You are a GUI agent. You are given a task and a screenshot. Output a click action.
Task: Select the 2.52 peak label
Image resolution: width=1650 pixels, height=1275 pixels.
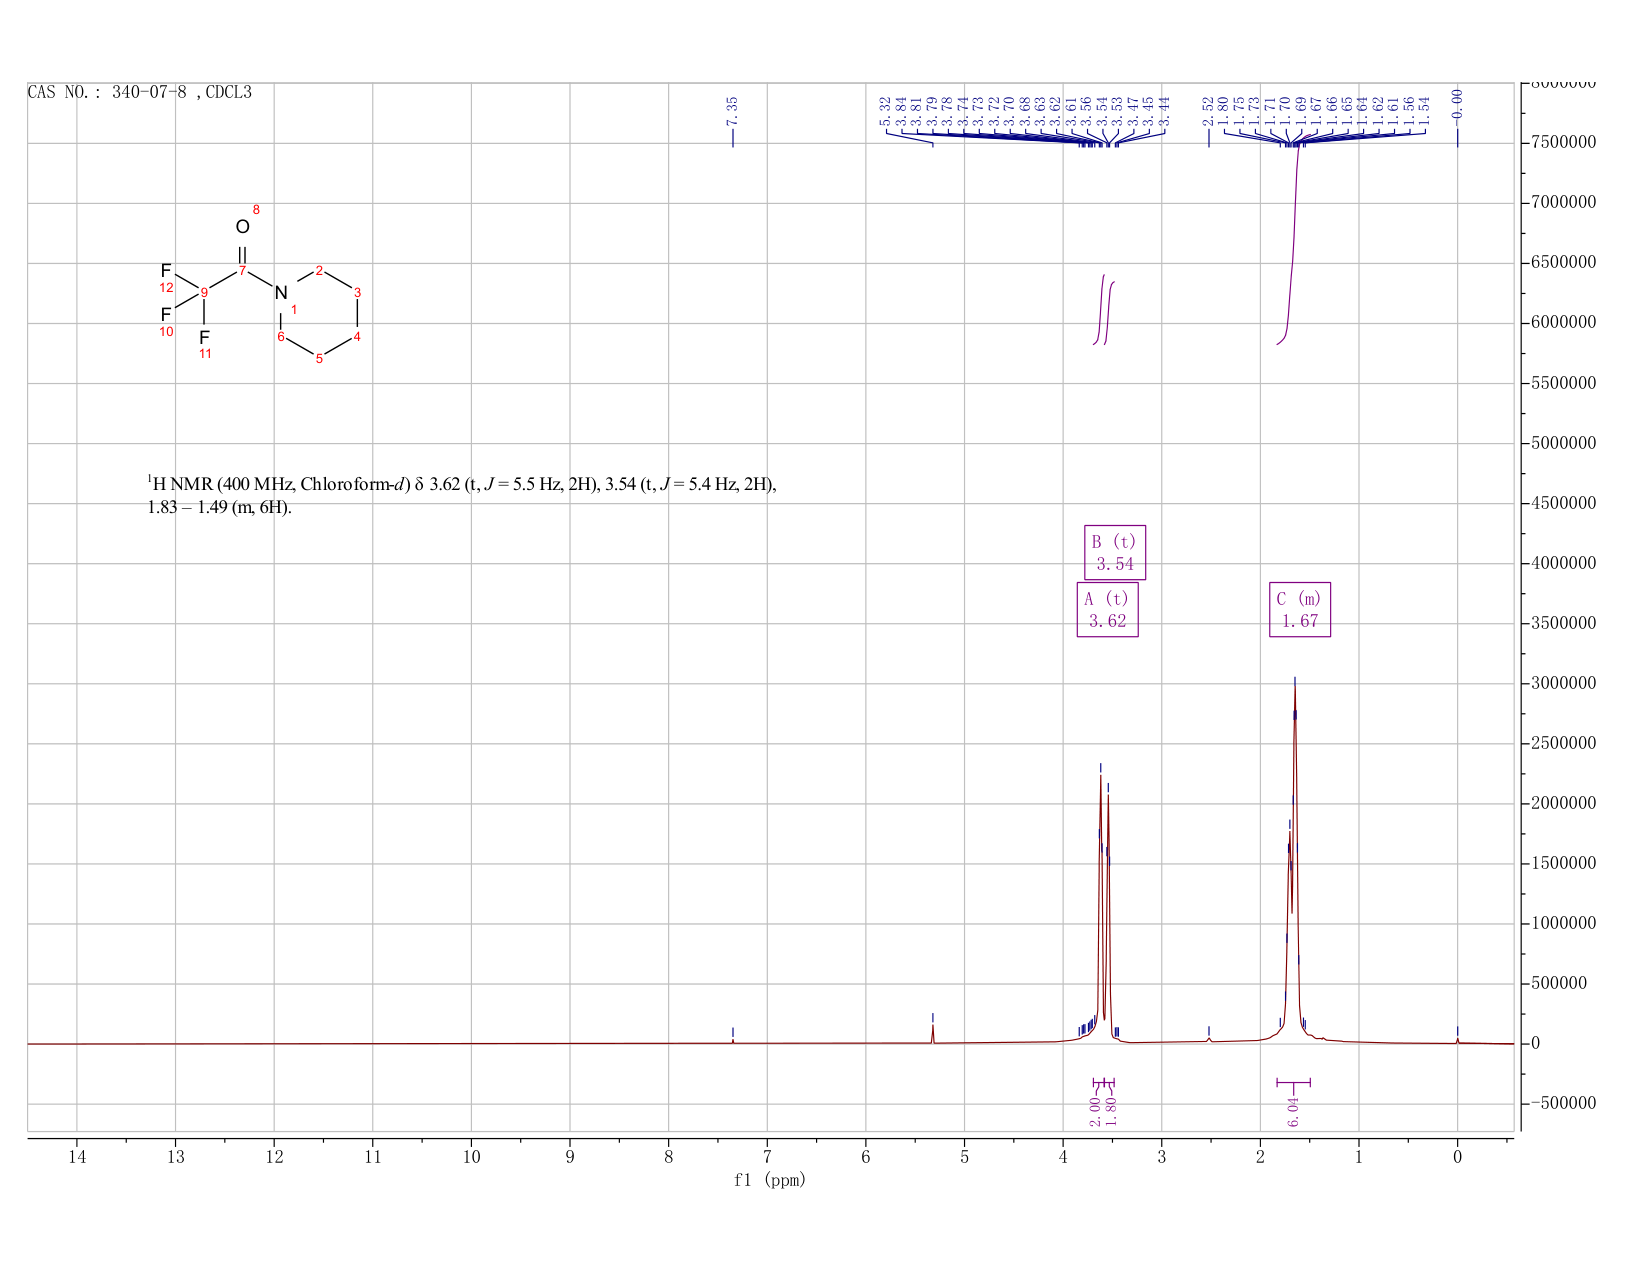coord(1208,109)
